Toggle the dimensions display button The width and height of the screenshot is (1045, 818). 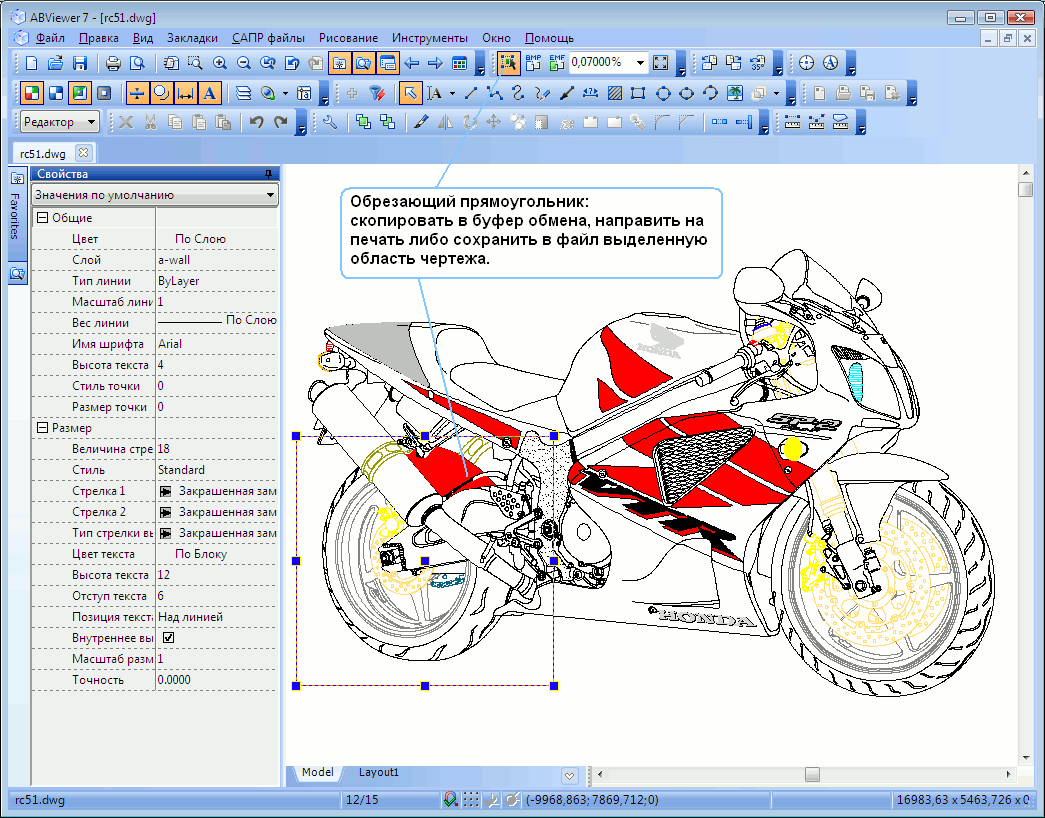[x=185, y=93]
